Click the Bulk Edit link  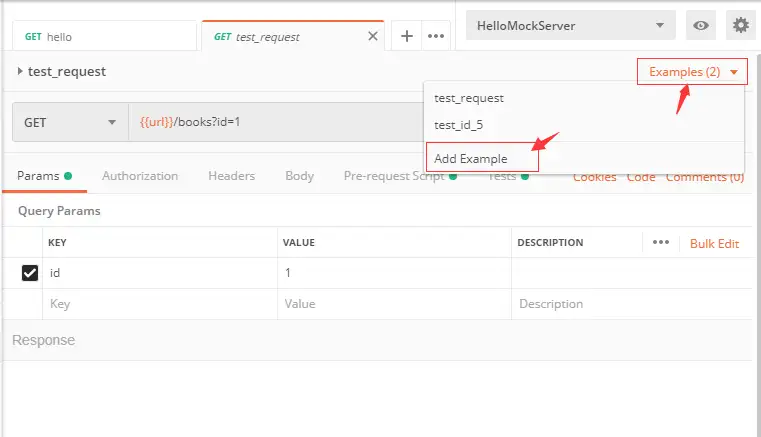[x=714, y=243]
